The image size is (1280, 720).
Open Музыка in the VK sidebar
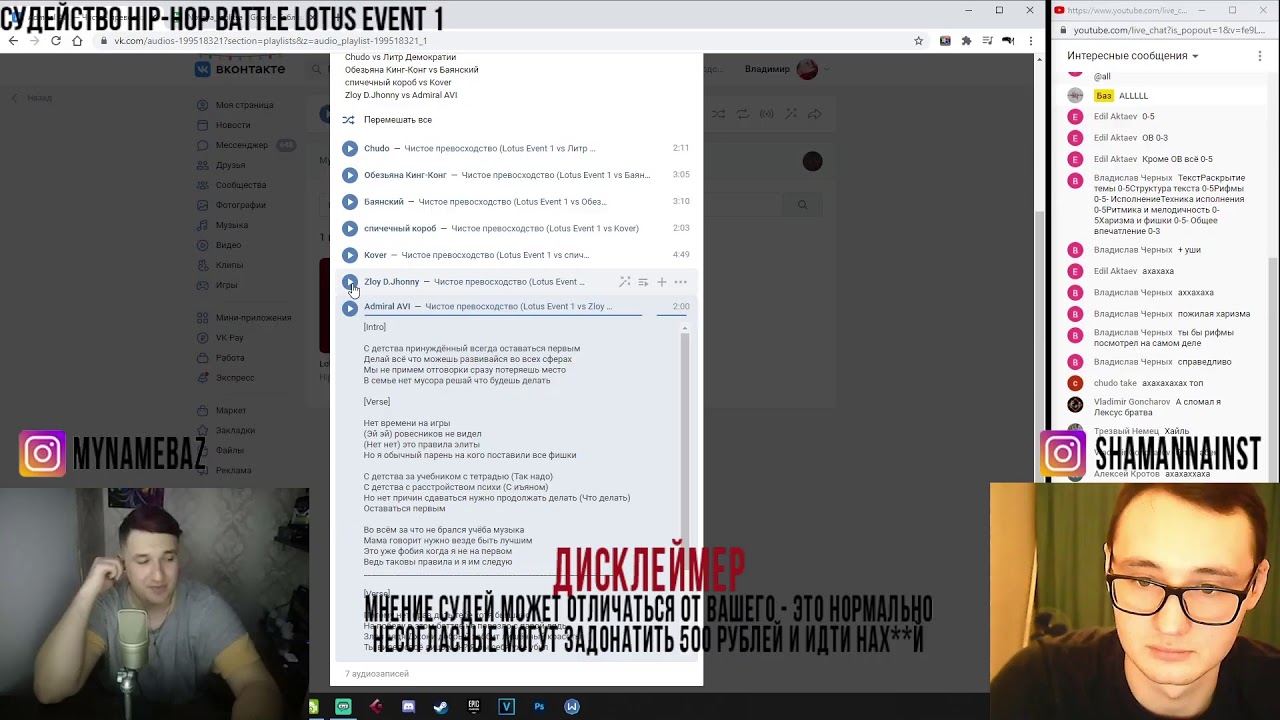tap(231, 225)
